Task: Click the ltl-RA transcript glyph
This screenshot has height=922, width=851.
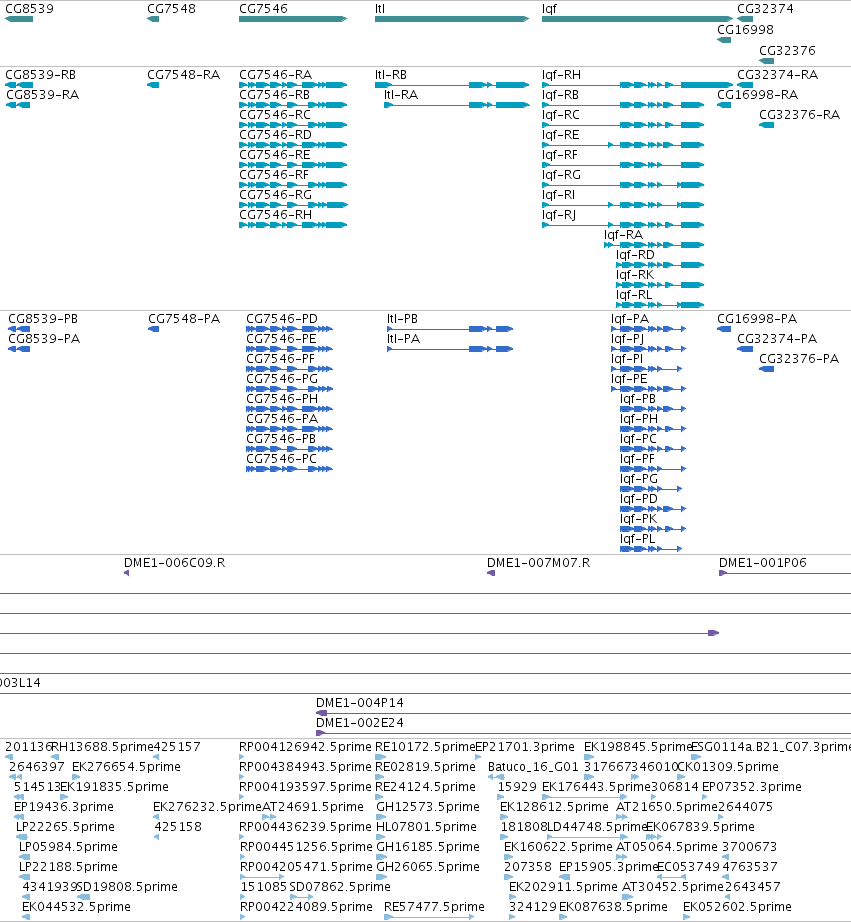Action: 456,105
